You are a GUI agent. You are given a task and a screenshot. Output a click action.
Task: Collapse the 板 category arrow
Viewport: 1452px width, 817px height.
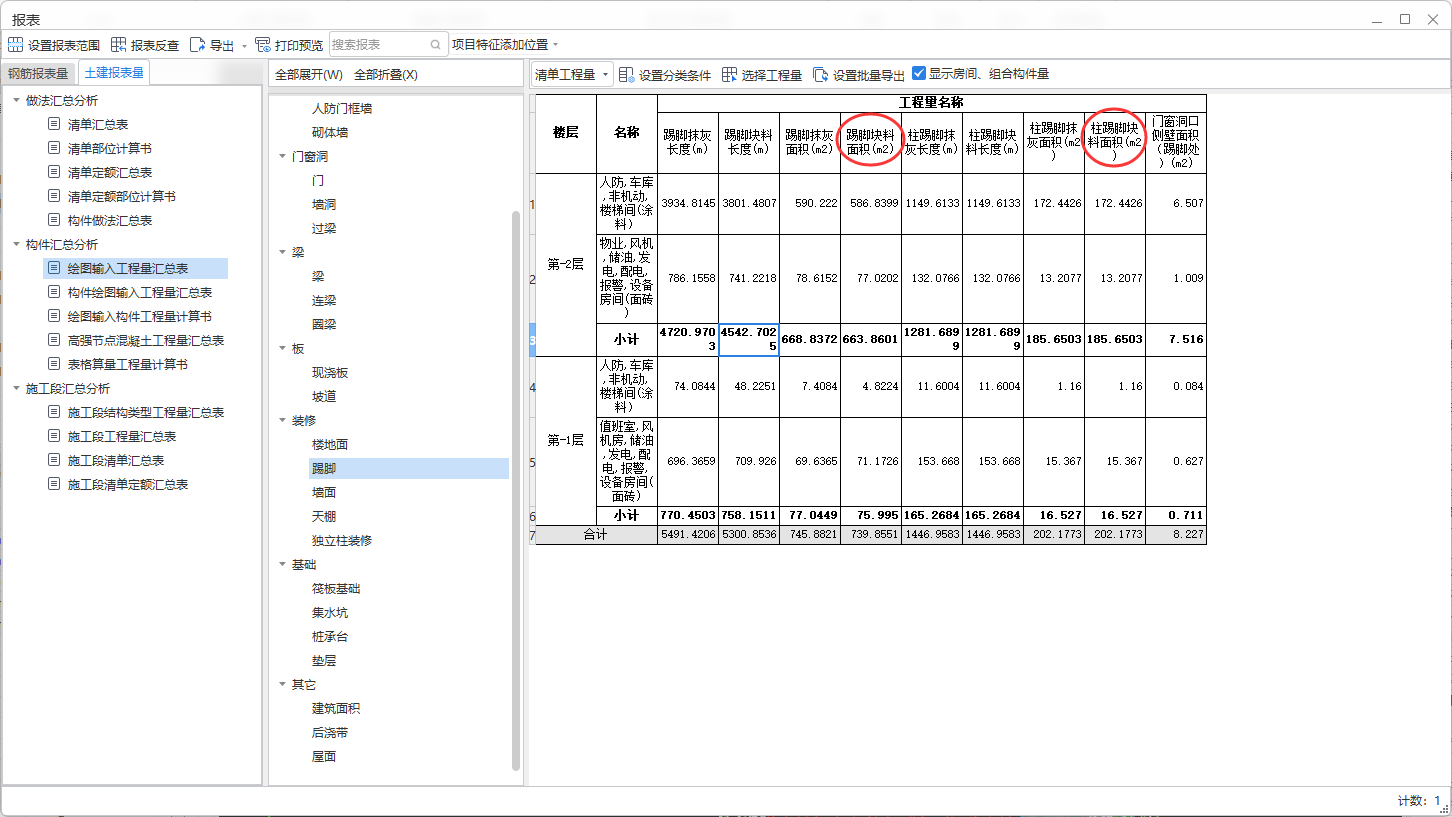point(282,349)
